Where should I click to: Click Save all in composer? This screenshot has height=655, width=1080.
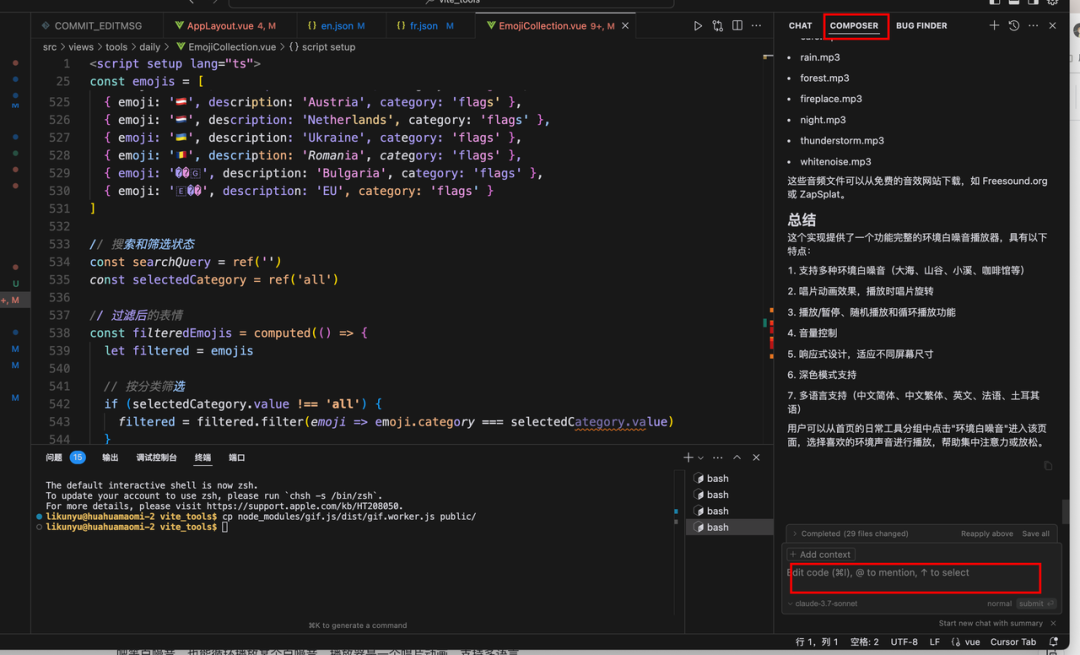[1035, 534]
